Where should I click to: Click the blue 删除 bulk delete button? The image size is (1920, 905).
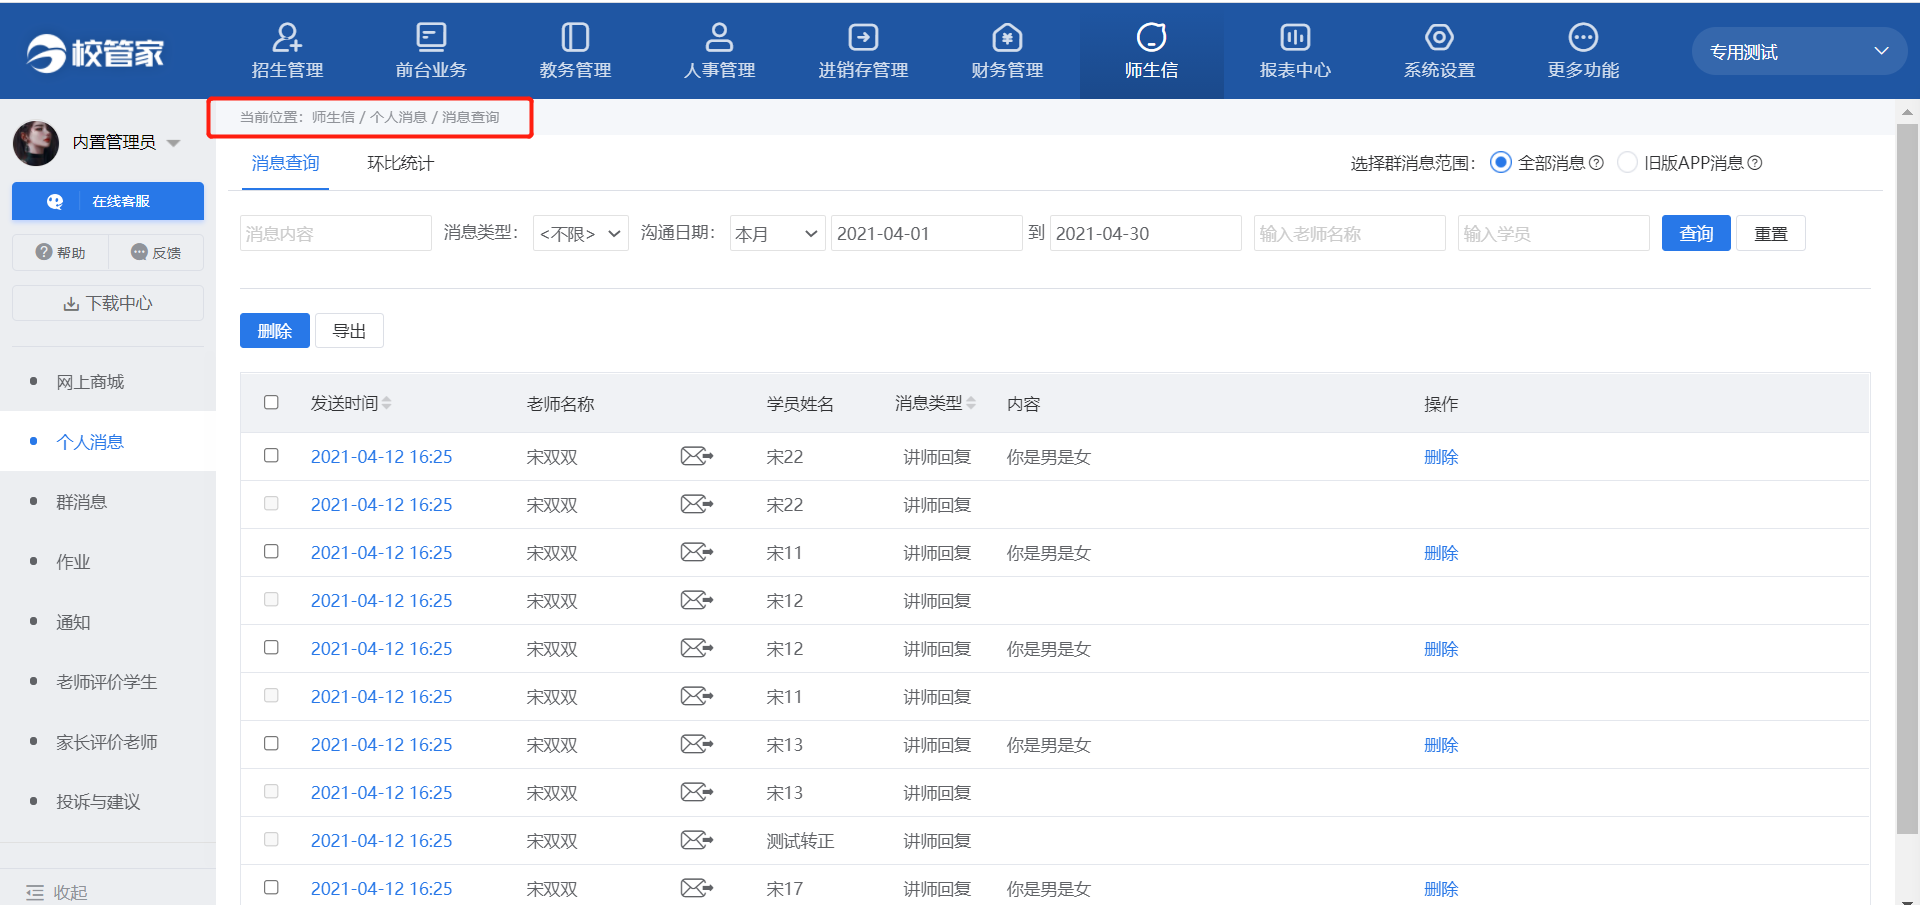pos(275,331)
